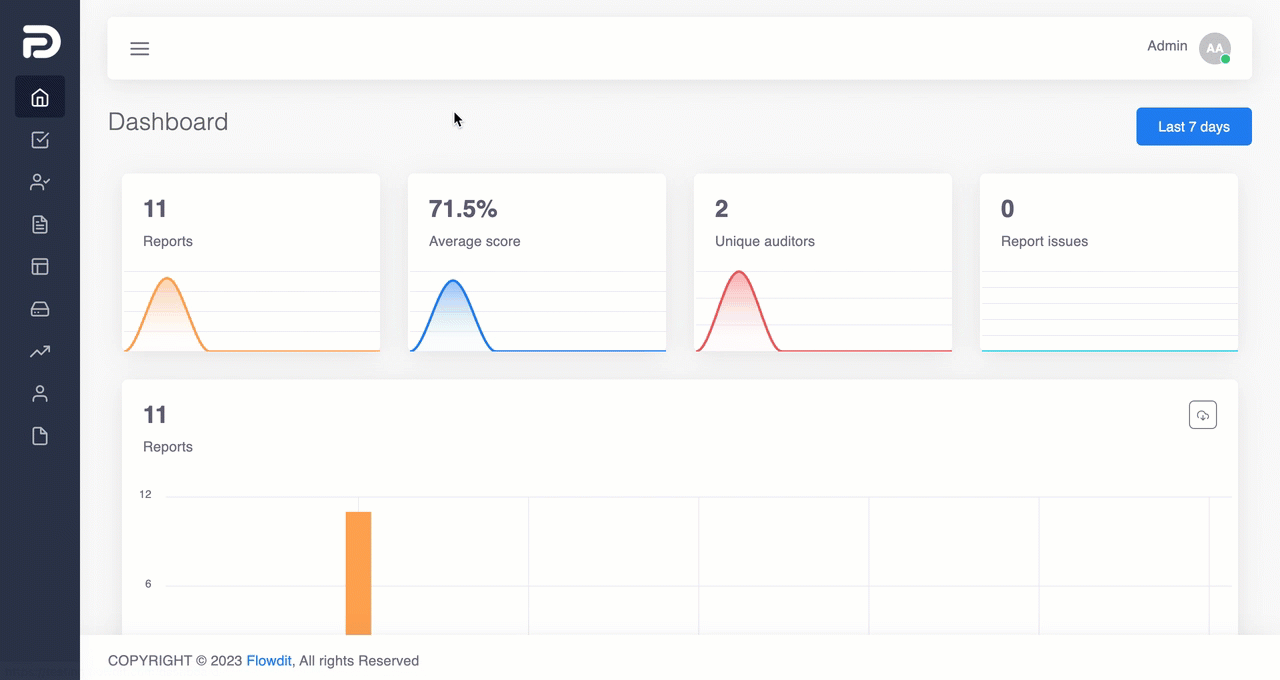Image resolution: width=1280 pixels, height=680 pixels.
Task: Open the home dashboard sidebar icon
Action: 40,97
